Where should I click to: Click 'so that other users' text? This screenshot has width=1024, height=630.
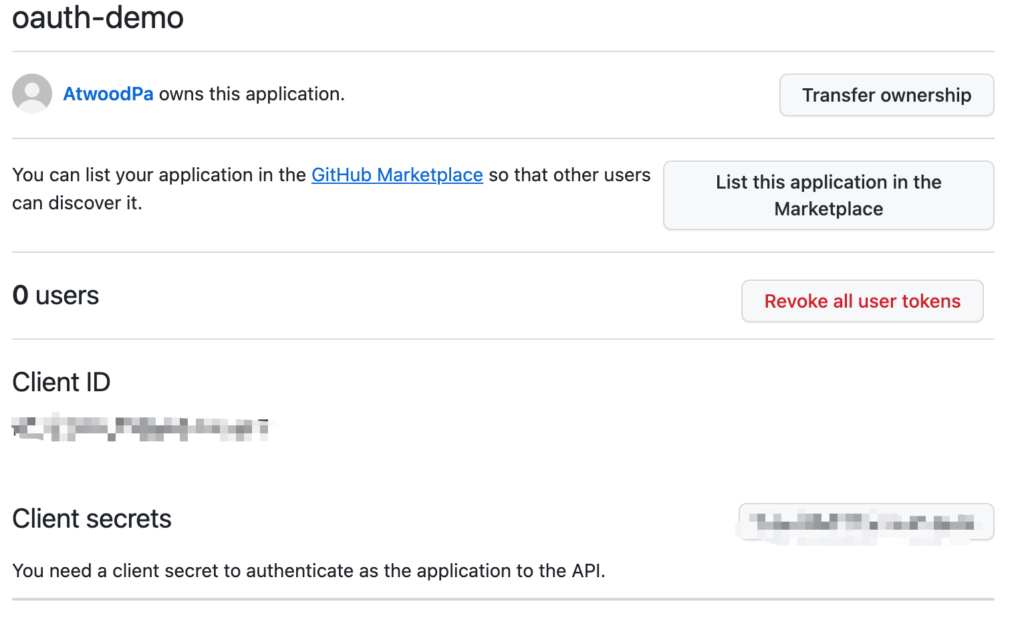click(x=569, y=175)
